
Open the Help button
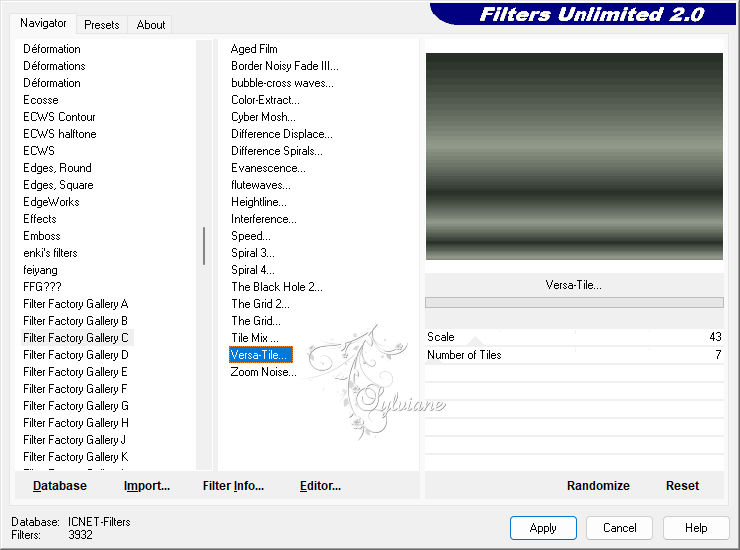tap(696, 528)
